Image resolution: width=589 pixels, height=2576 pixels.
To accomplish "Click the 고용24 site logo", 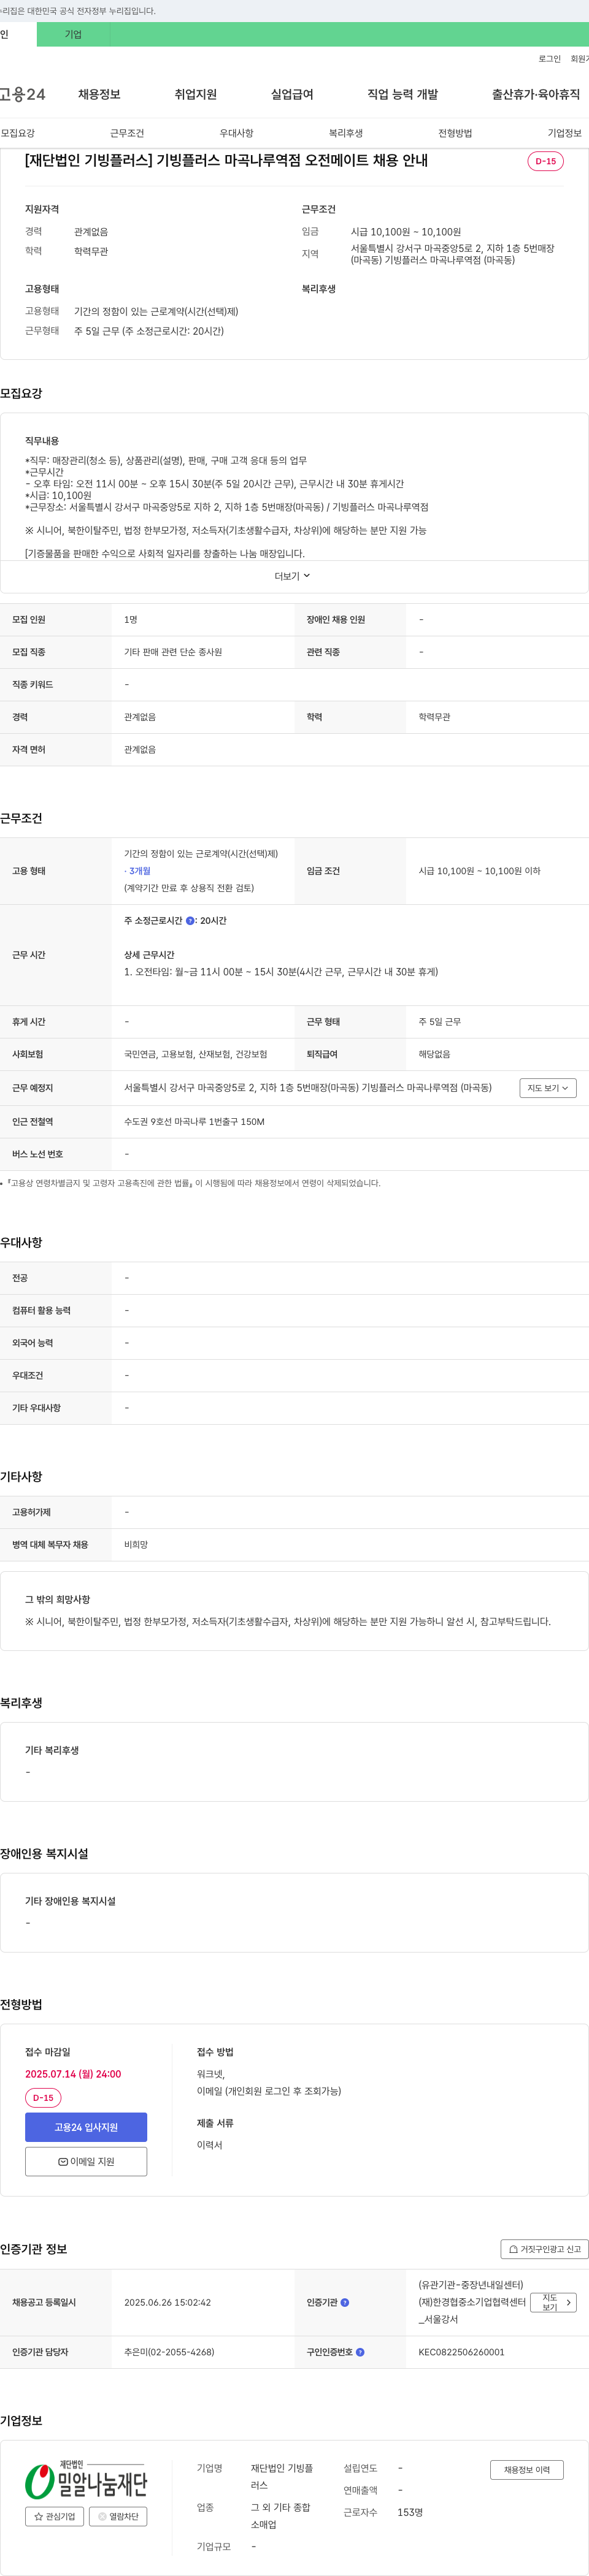I will (22, 94).
